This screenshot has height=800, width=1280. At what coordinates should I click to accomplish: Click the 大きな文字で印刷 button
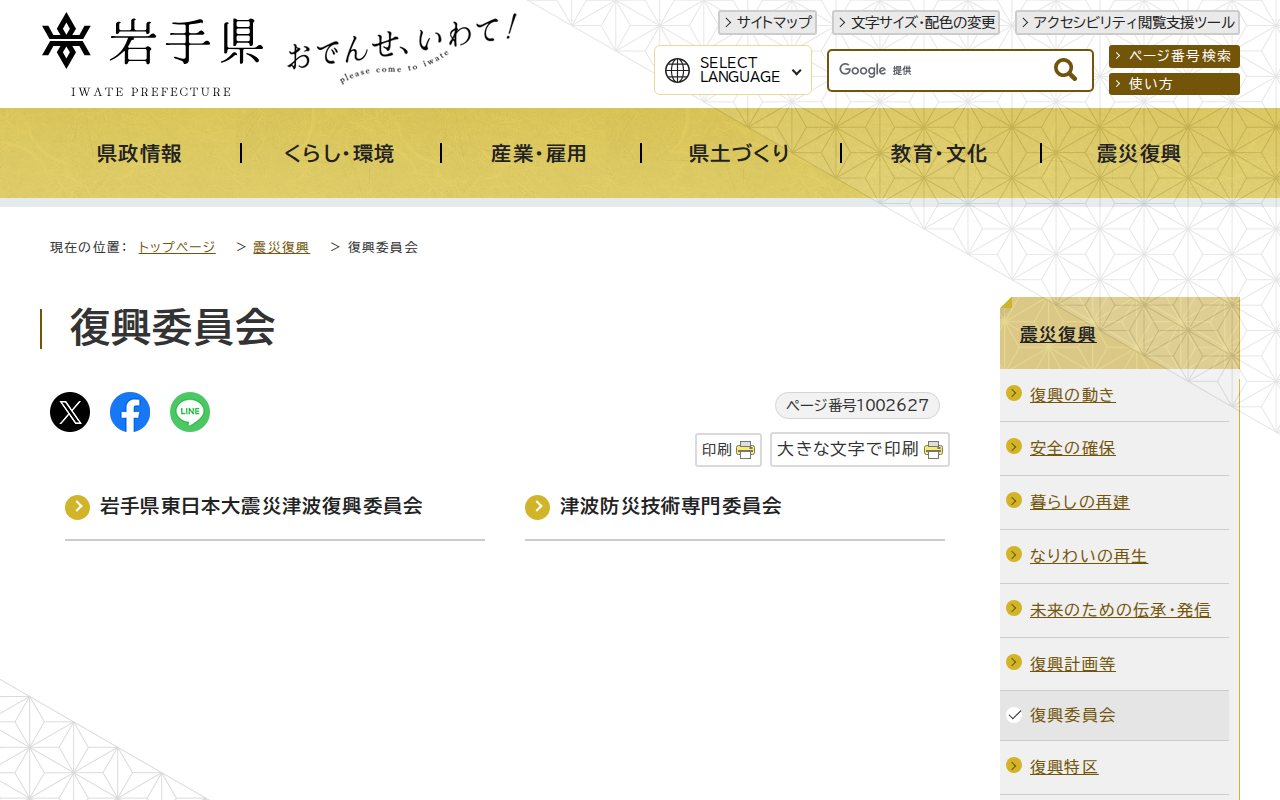pyautogui.click(x=859, y=449)
